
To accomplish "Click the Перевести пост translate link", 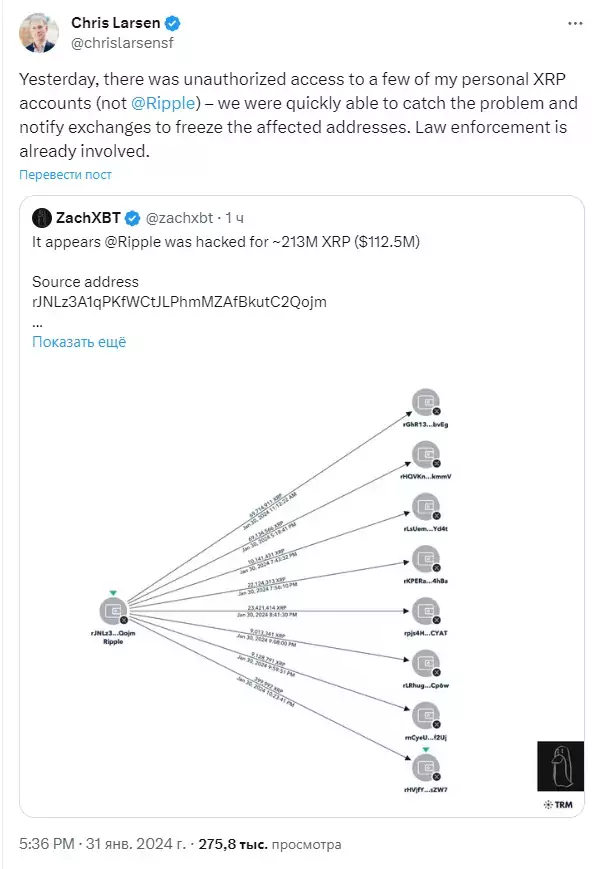I will click(x=65, y=175).
